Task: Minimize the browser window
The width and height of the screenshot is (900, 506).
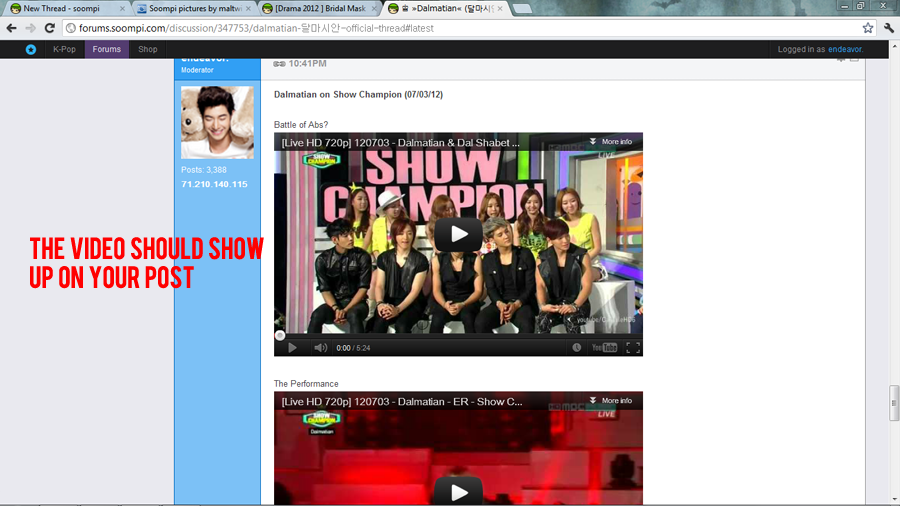Action: point(844,6)
